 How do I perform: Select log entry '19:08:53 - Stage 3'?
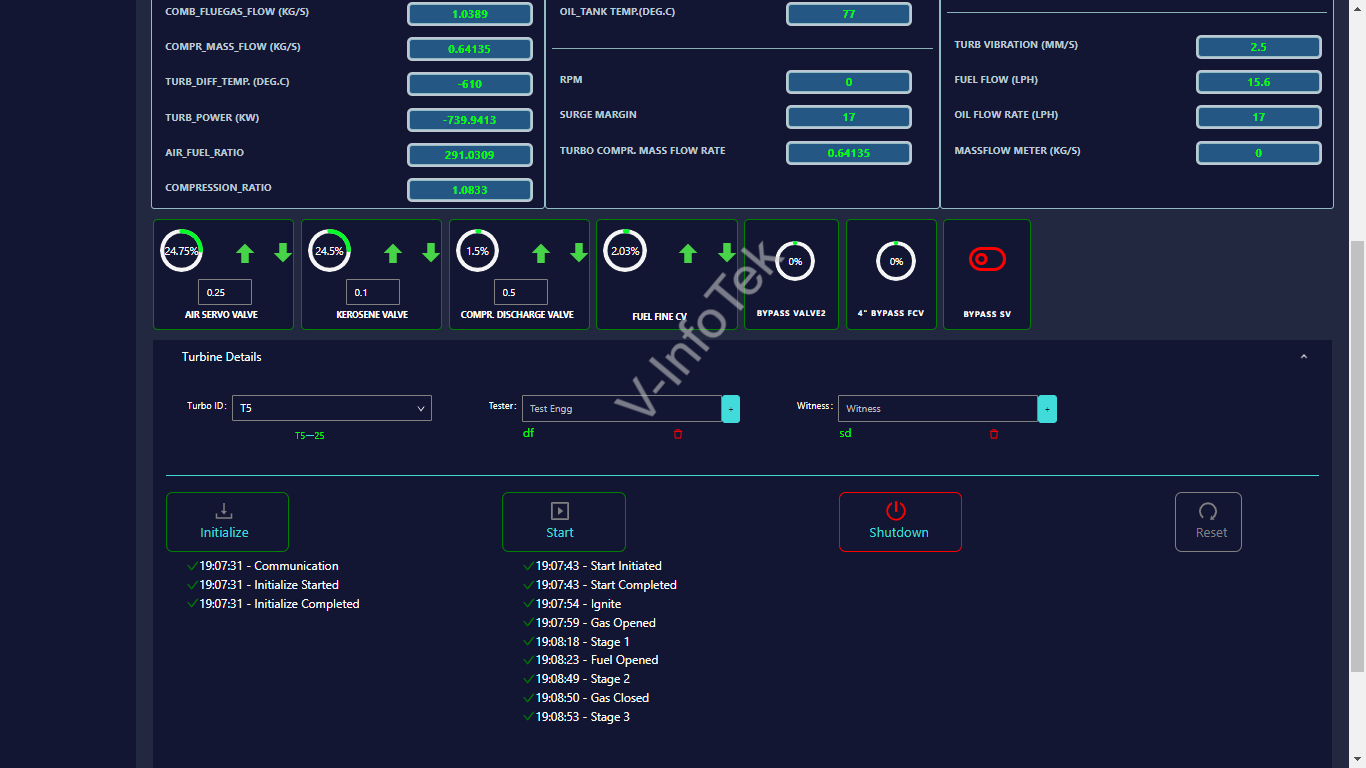582,717
